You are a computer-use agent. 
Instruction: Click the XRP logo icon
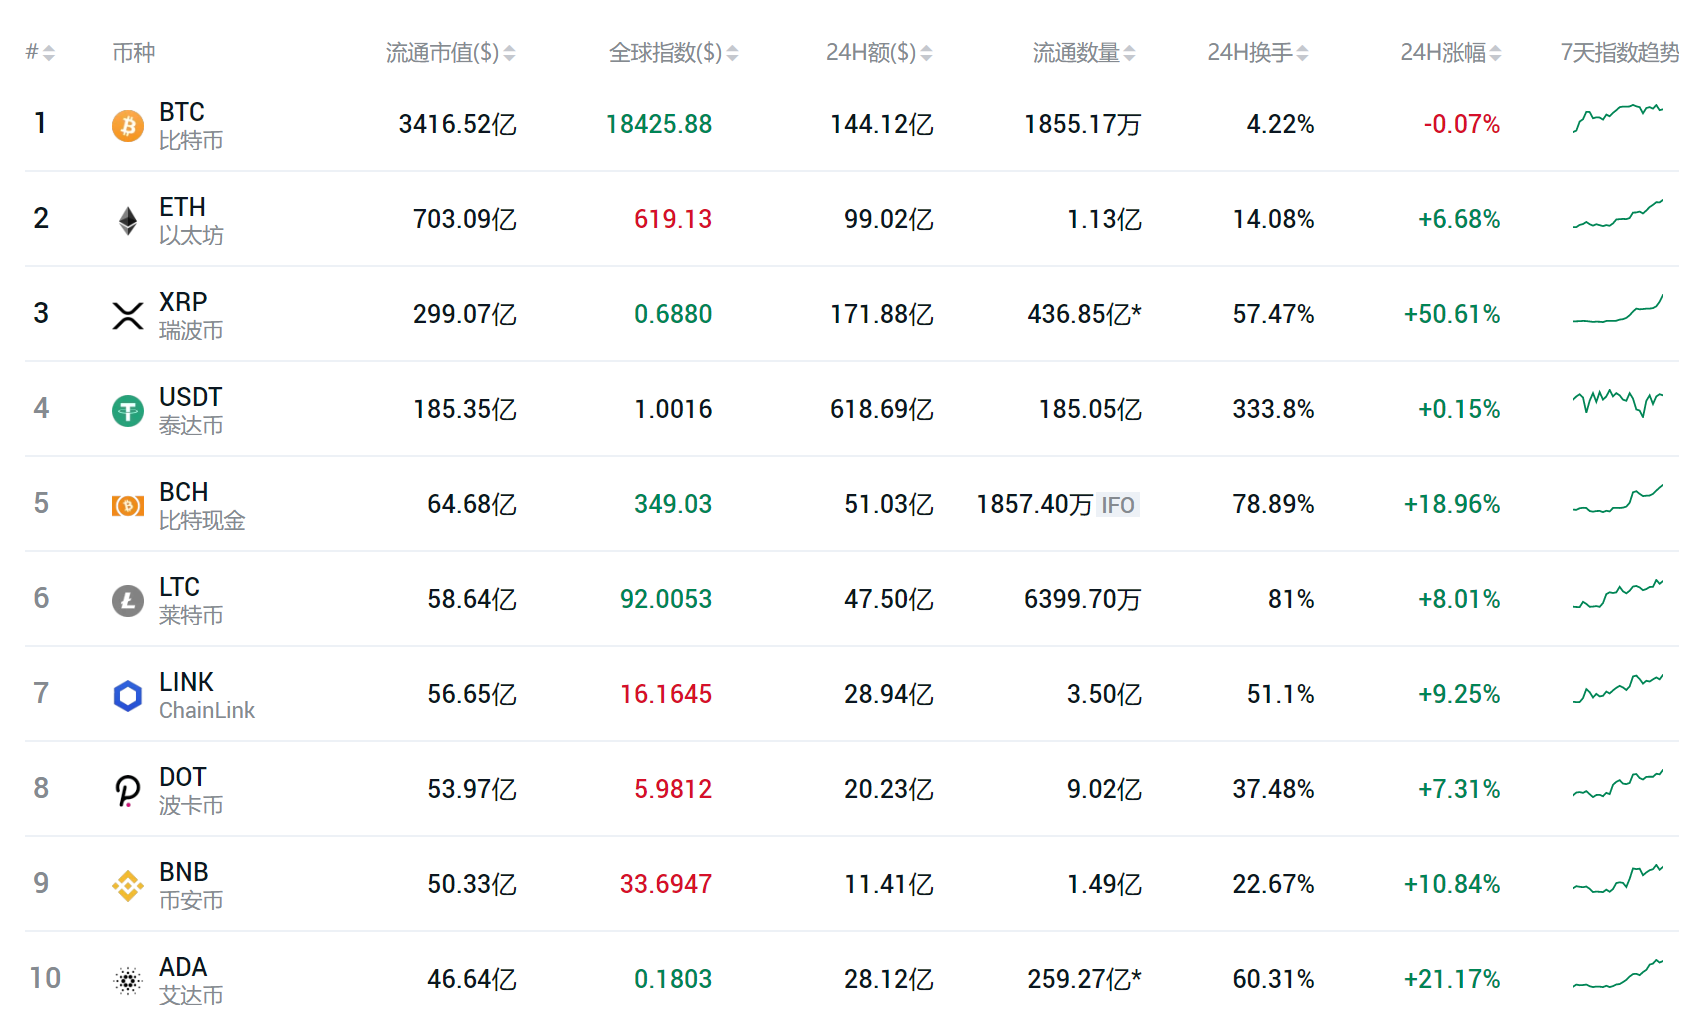127,316
